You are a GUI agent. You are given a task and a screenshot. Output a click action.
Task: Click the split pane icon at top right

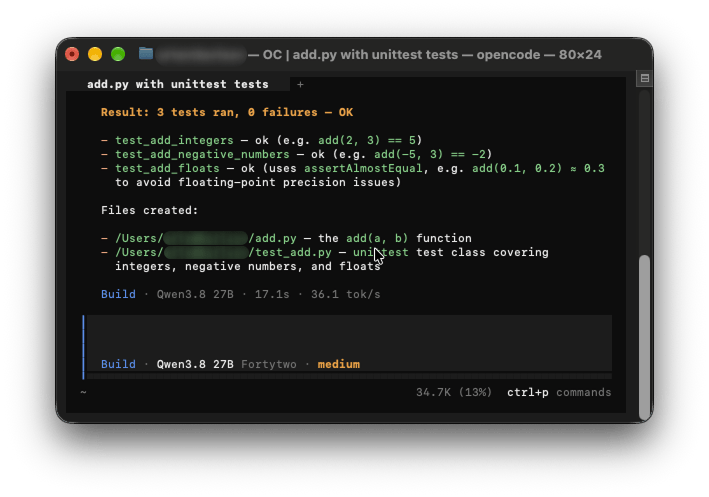[645, 78]
